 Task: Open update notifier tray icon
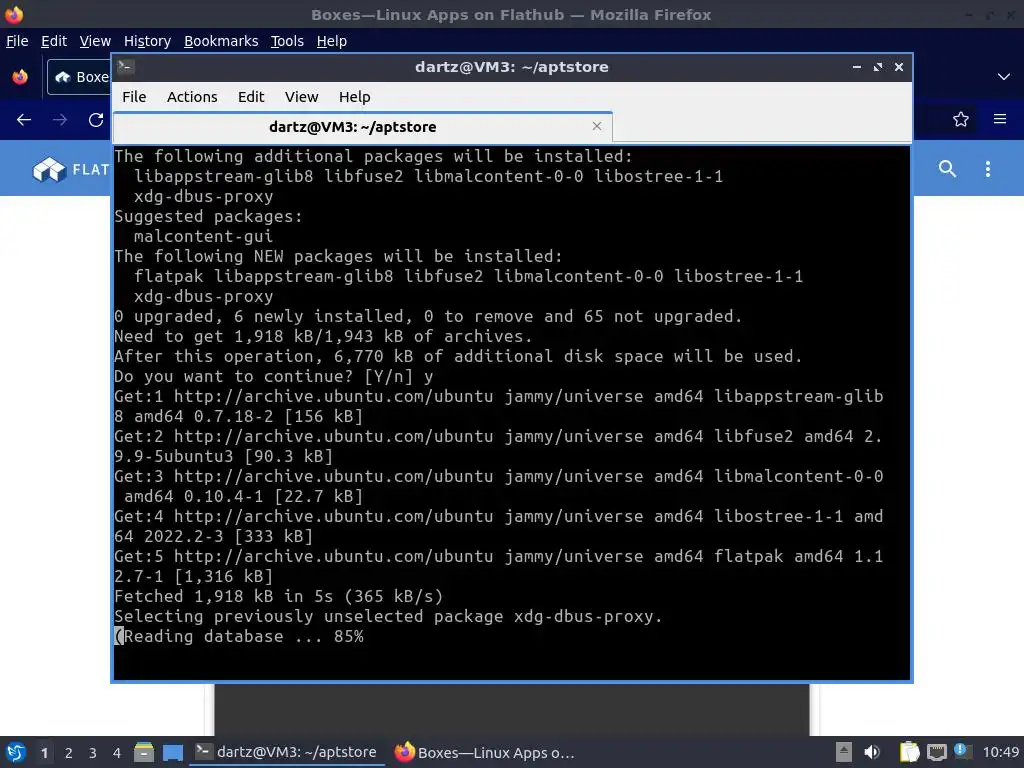963,752
